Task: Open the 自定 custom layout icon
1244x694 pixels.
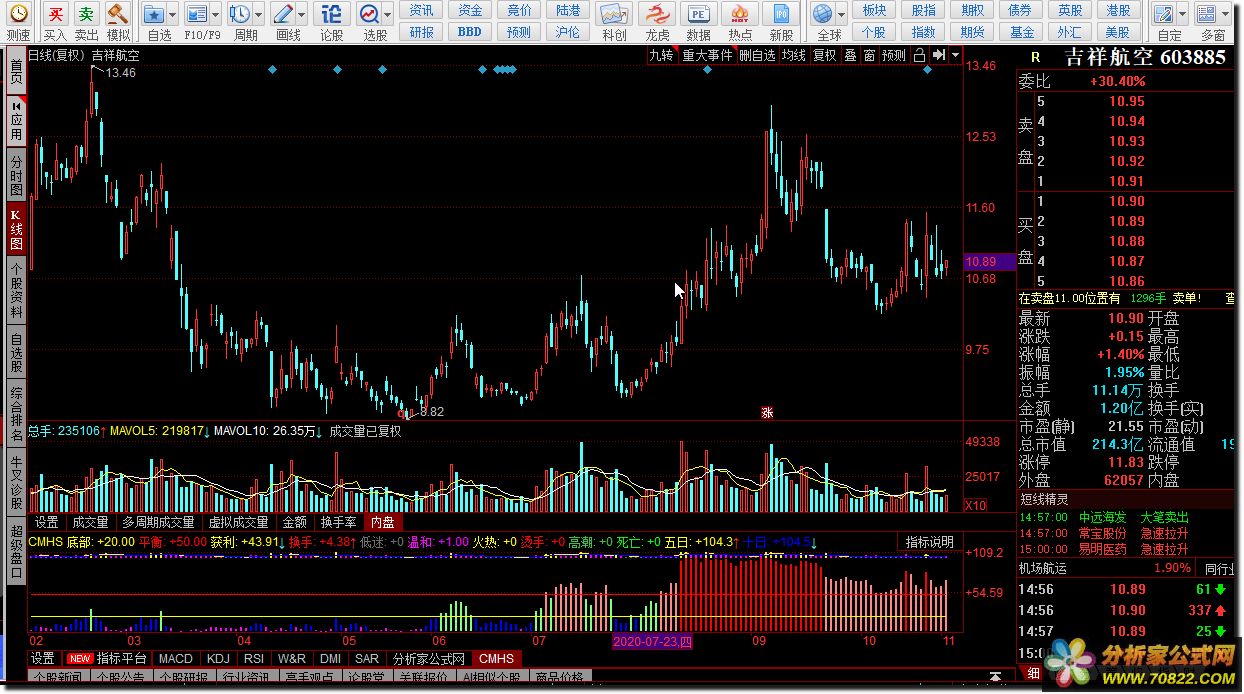Action: [x=1164, y=14]
